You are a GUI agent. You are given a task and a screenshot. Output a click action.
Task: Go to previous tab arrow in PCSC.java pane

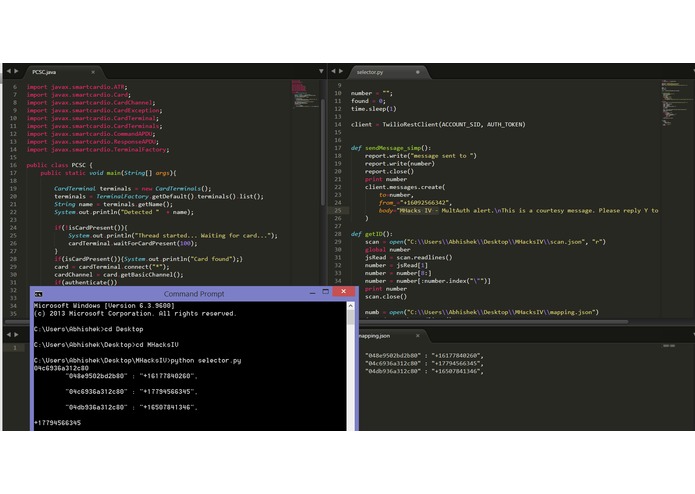pos(8,71)
